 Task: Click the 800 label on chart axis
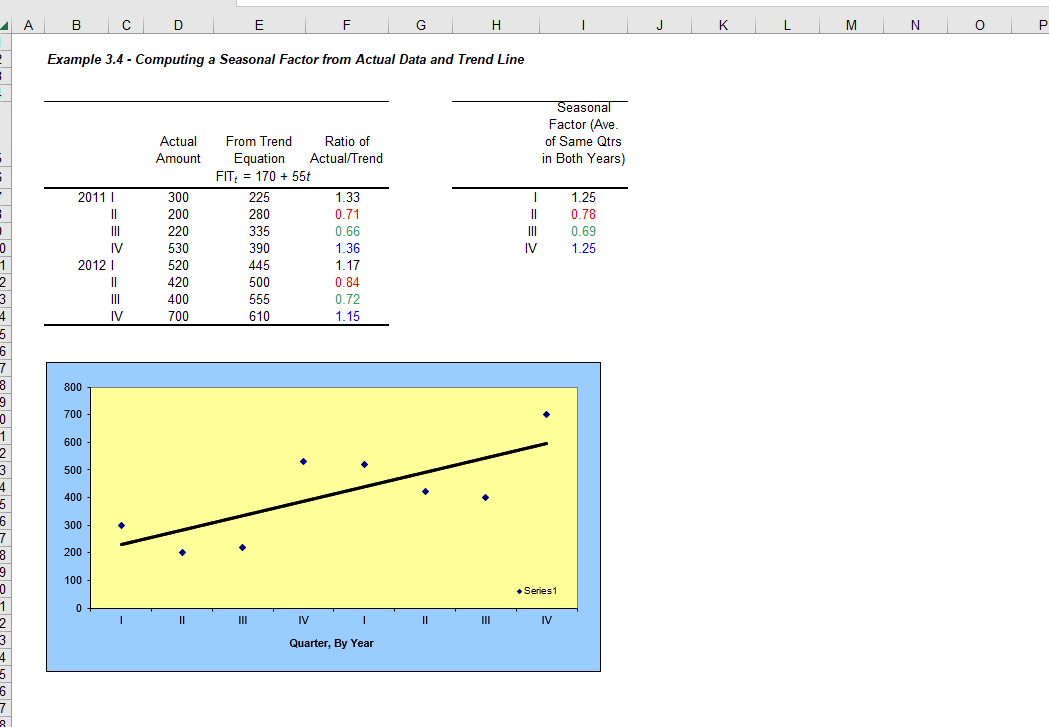point(73,387)
